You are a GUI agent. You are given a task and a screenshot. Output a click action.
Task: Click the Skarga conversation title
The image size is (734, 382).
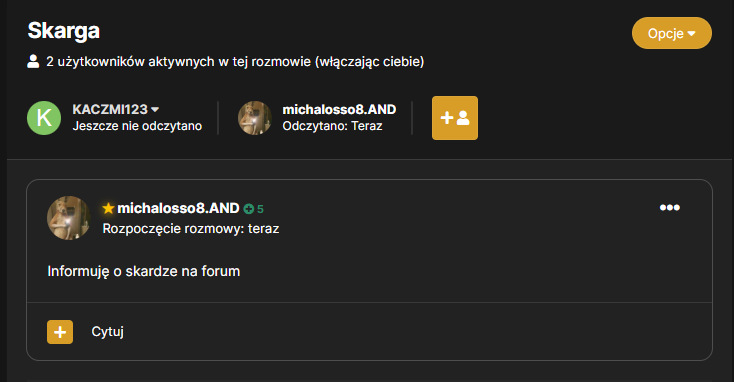tap(64, 31)
